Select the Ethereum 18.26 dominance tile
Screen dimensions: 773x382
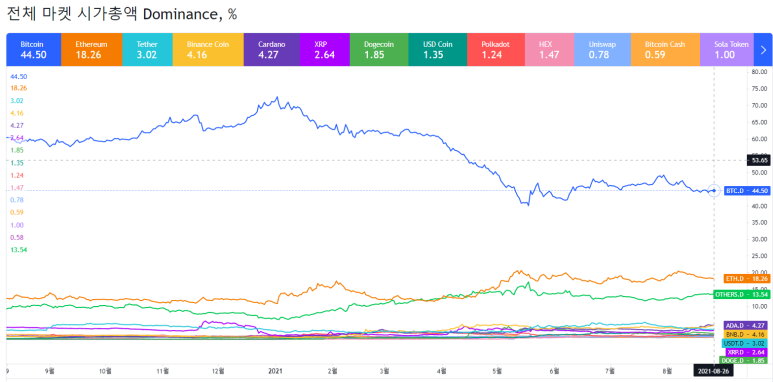91,50
